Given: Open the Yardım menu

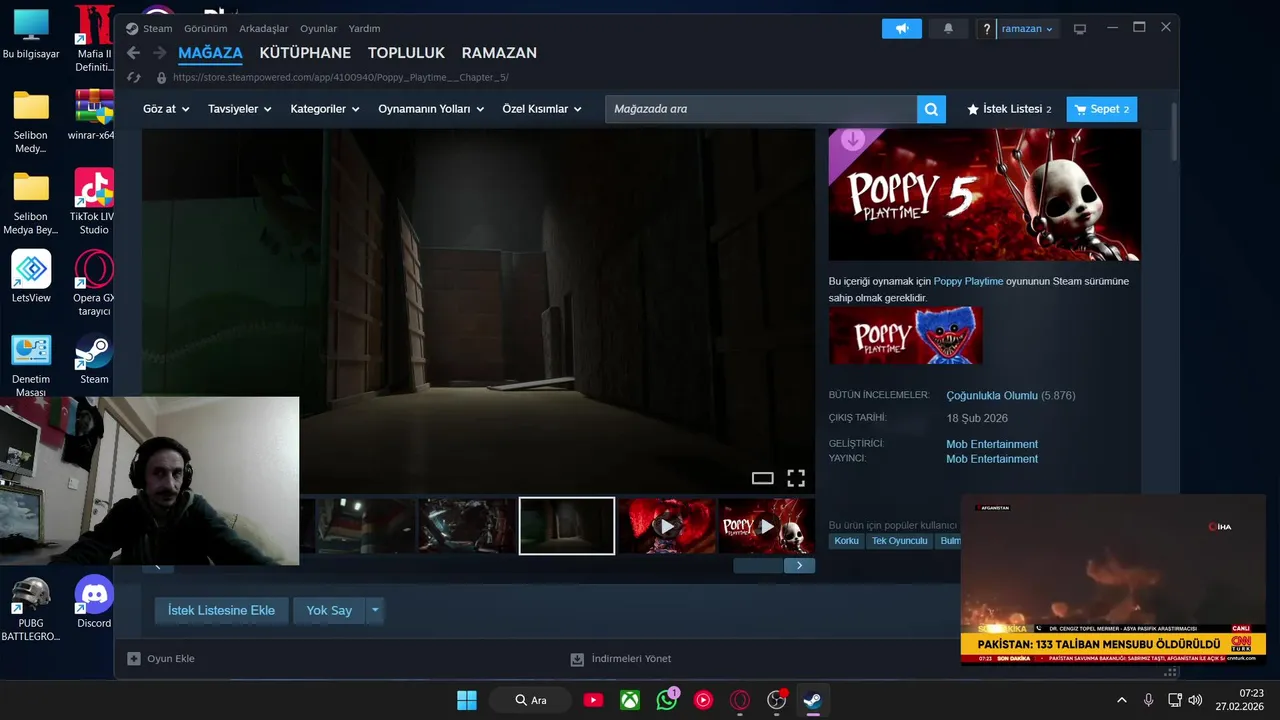Looking at the screenshot, I should 364,29.
